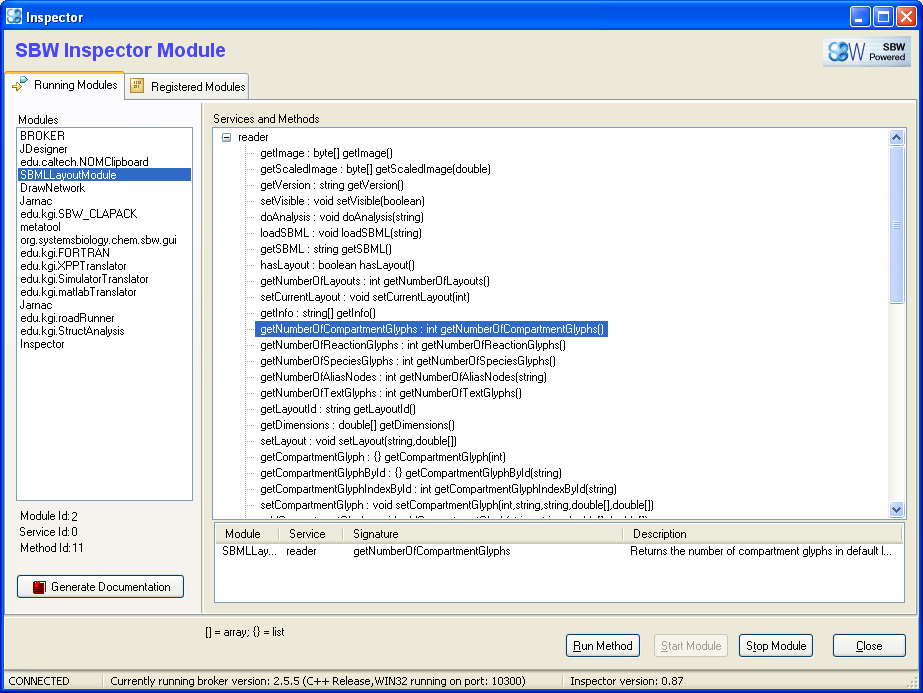Select the getNumberOfTextGlyphs method

pos(391,393)
